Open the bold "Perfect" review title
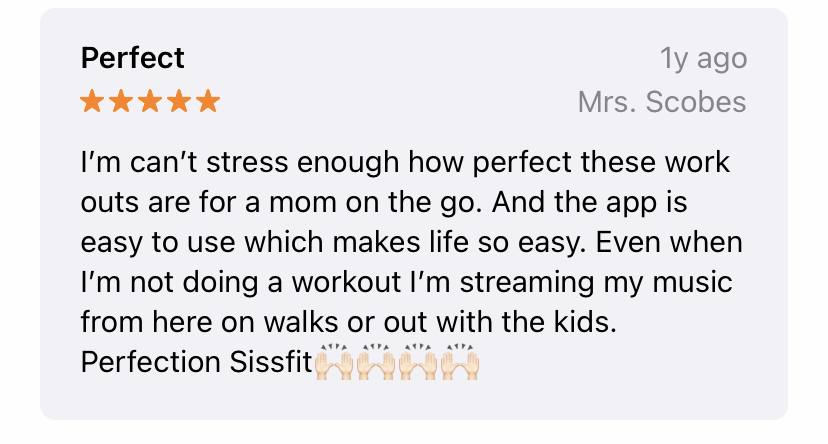This screenshot has height=444, width=828. (x=133, y=58)
